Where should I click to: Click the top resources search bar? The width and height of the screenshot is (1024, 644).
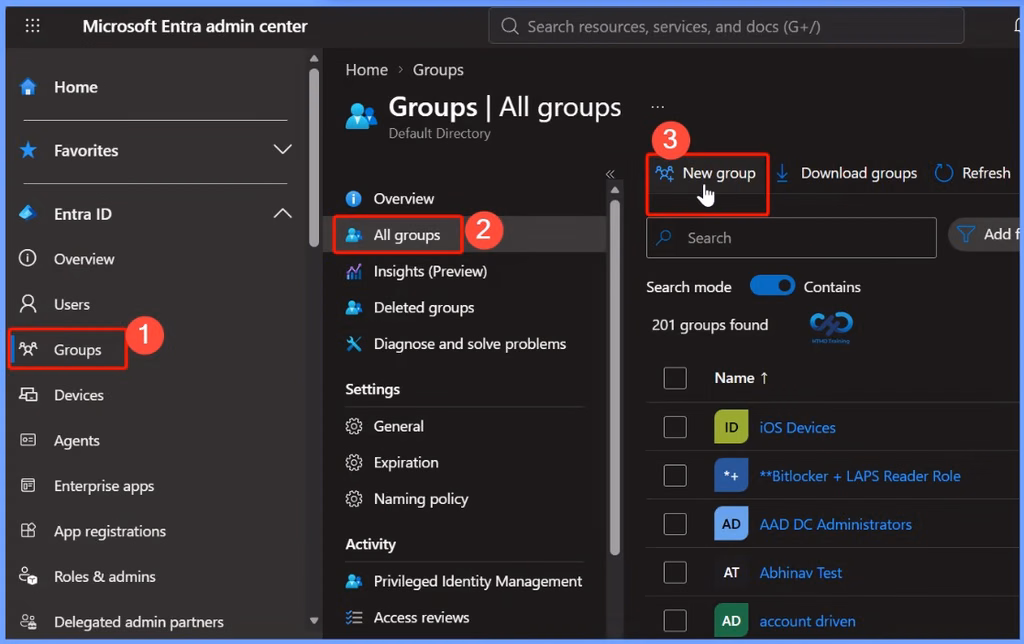click(726, 26)
